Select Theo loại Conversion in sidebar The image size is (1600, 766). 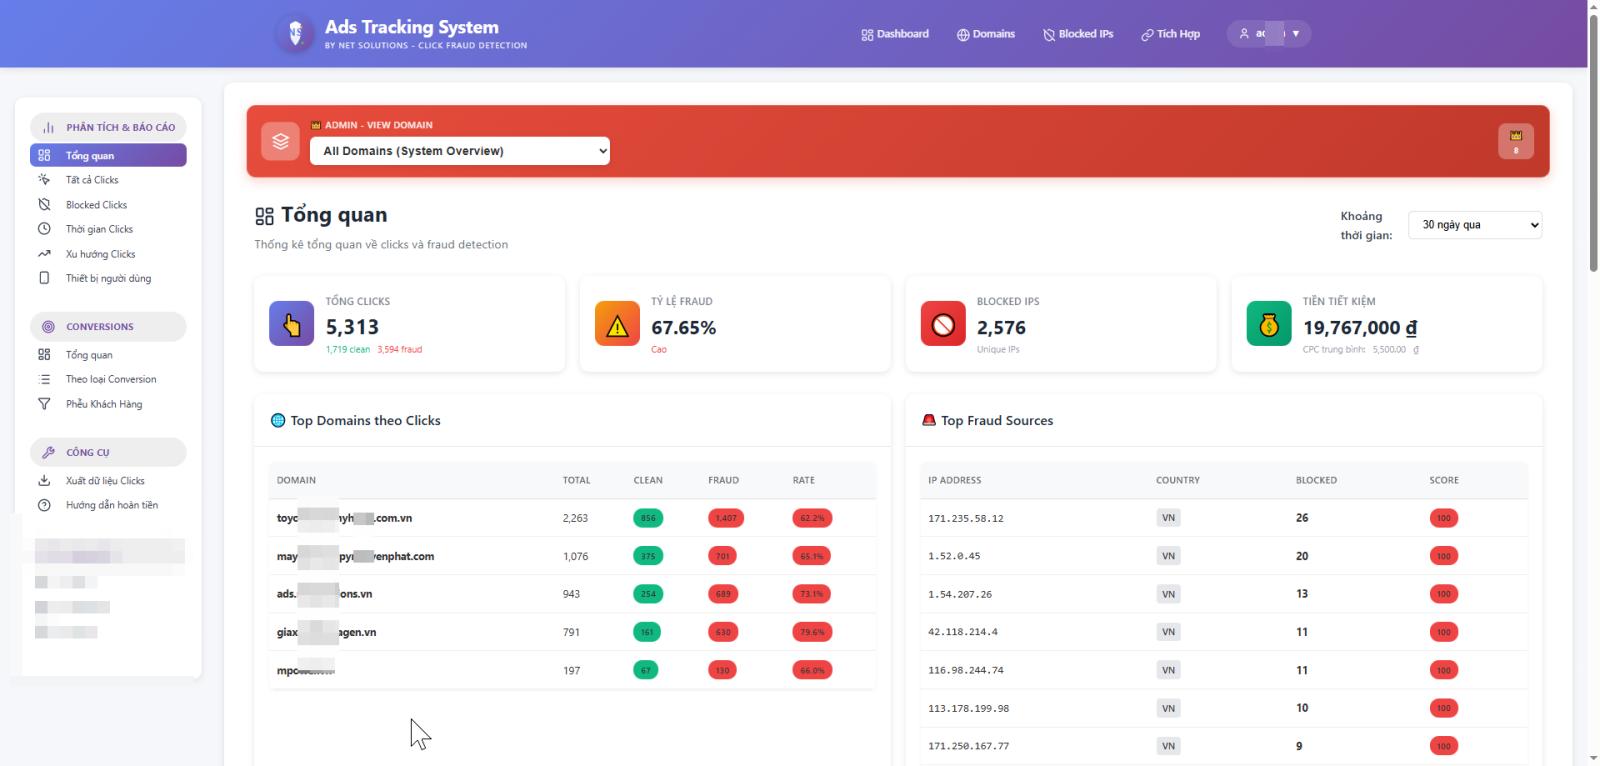coord(111,379)
